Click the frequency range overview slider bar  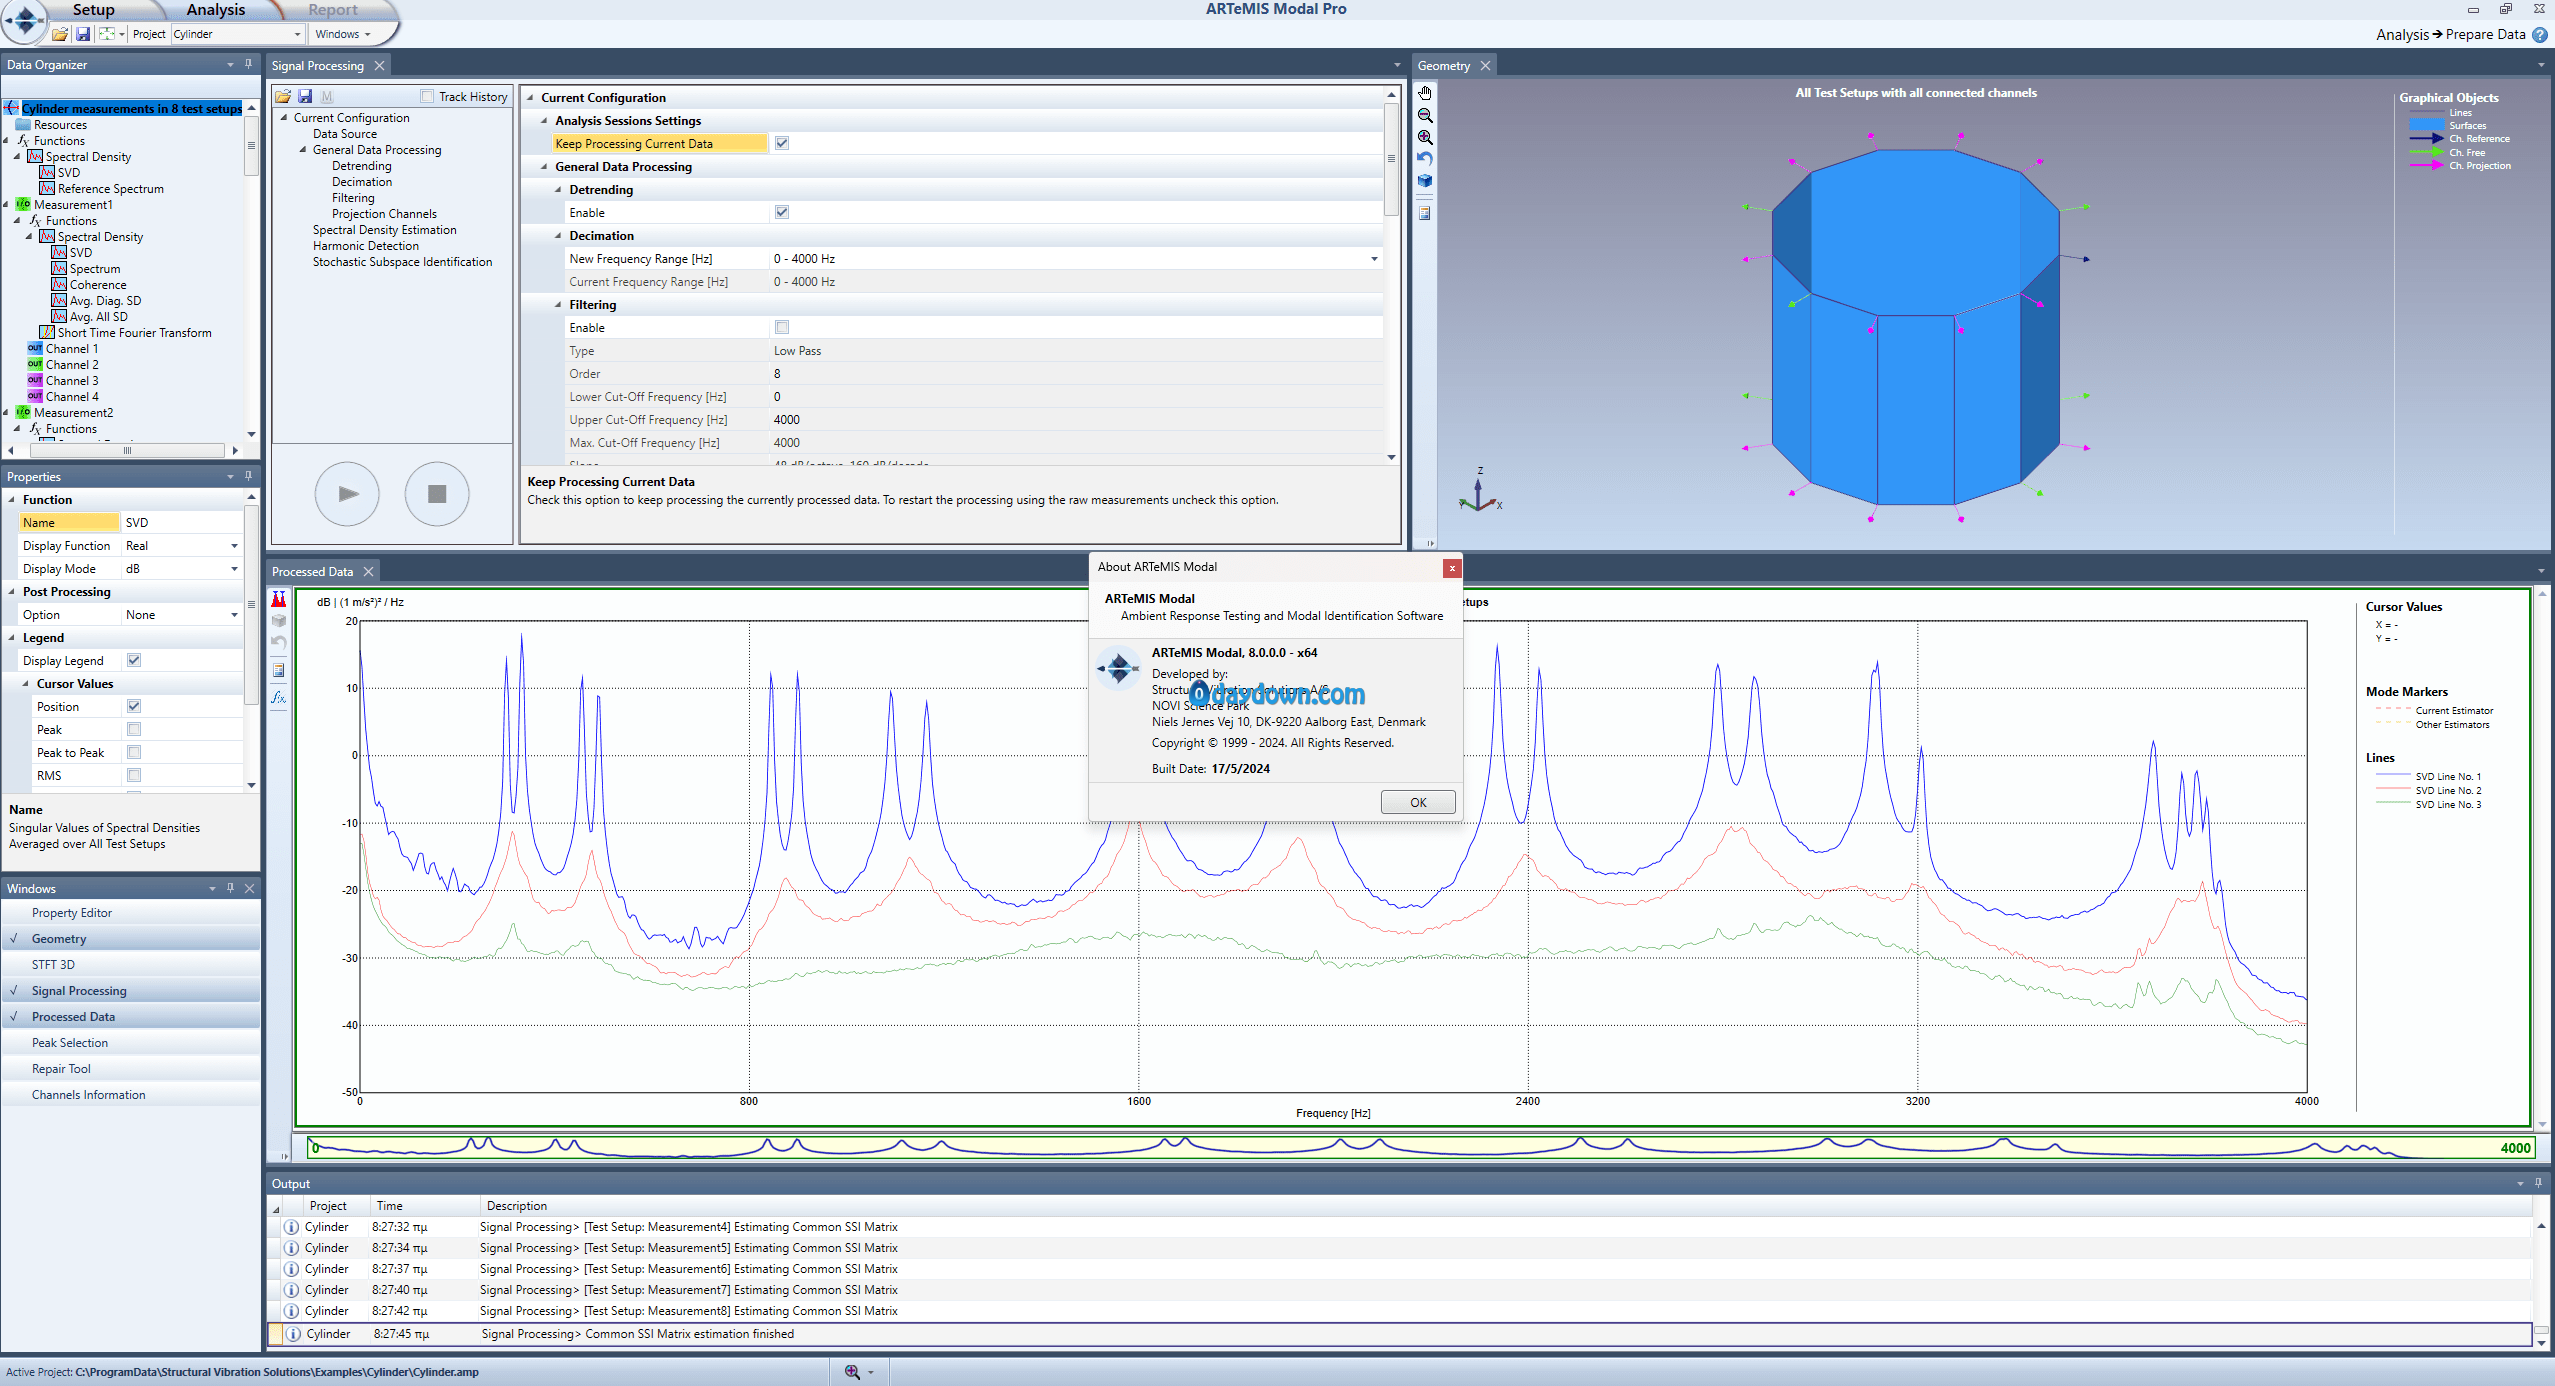coord(1420,1146)
